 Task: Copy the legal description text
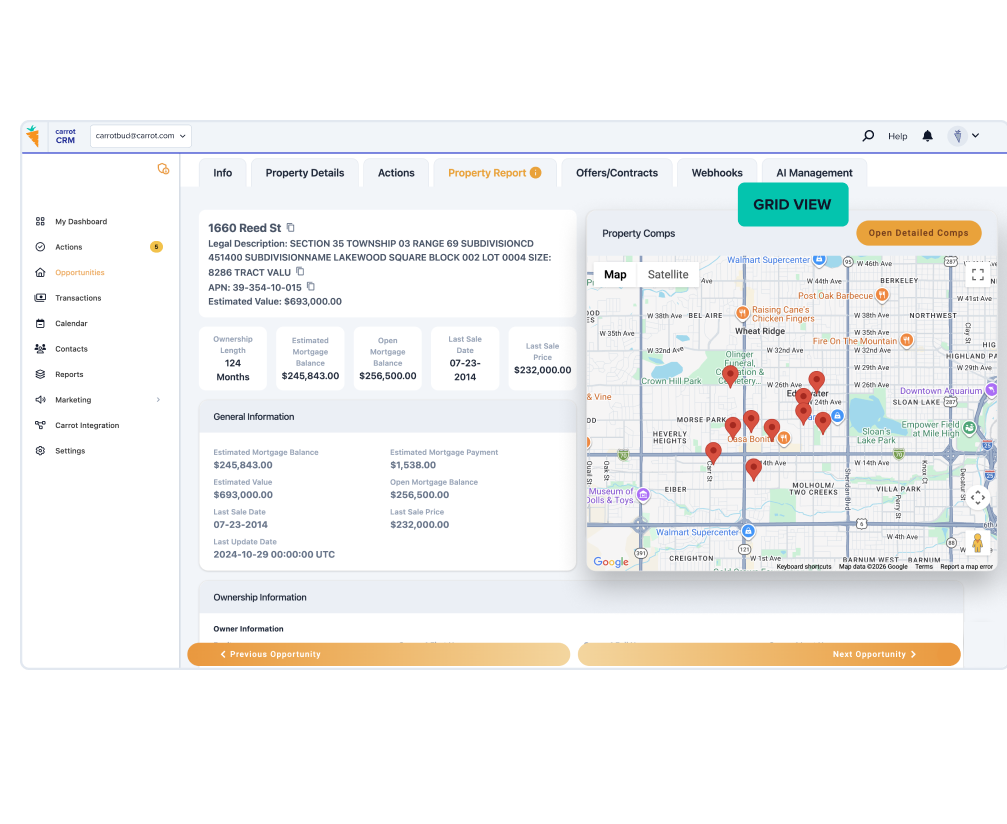(x=300, y=272)
